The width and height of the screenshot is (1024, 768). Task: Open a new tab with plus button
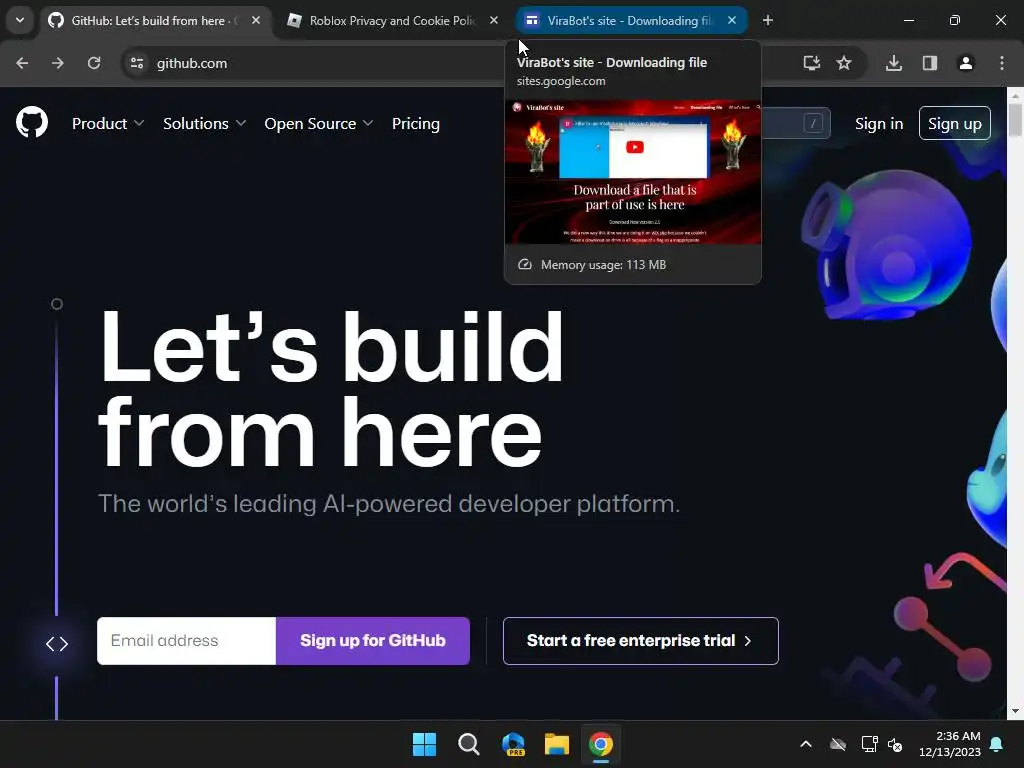tap(768, 20)
